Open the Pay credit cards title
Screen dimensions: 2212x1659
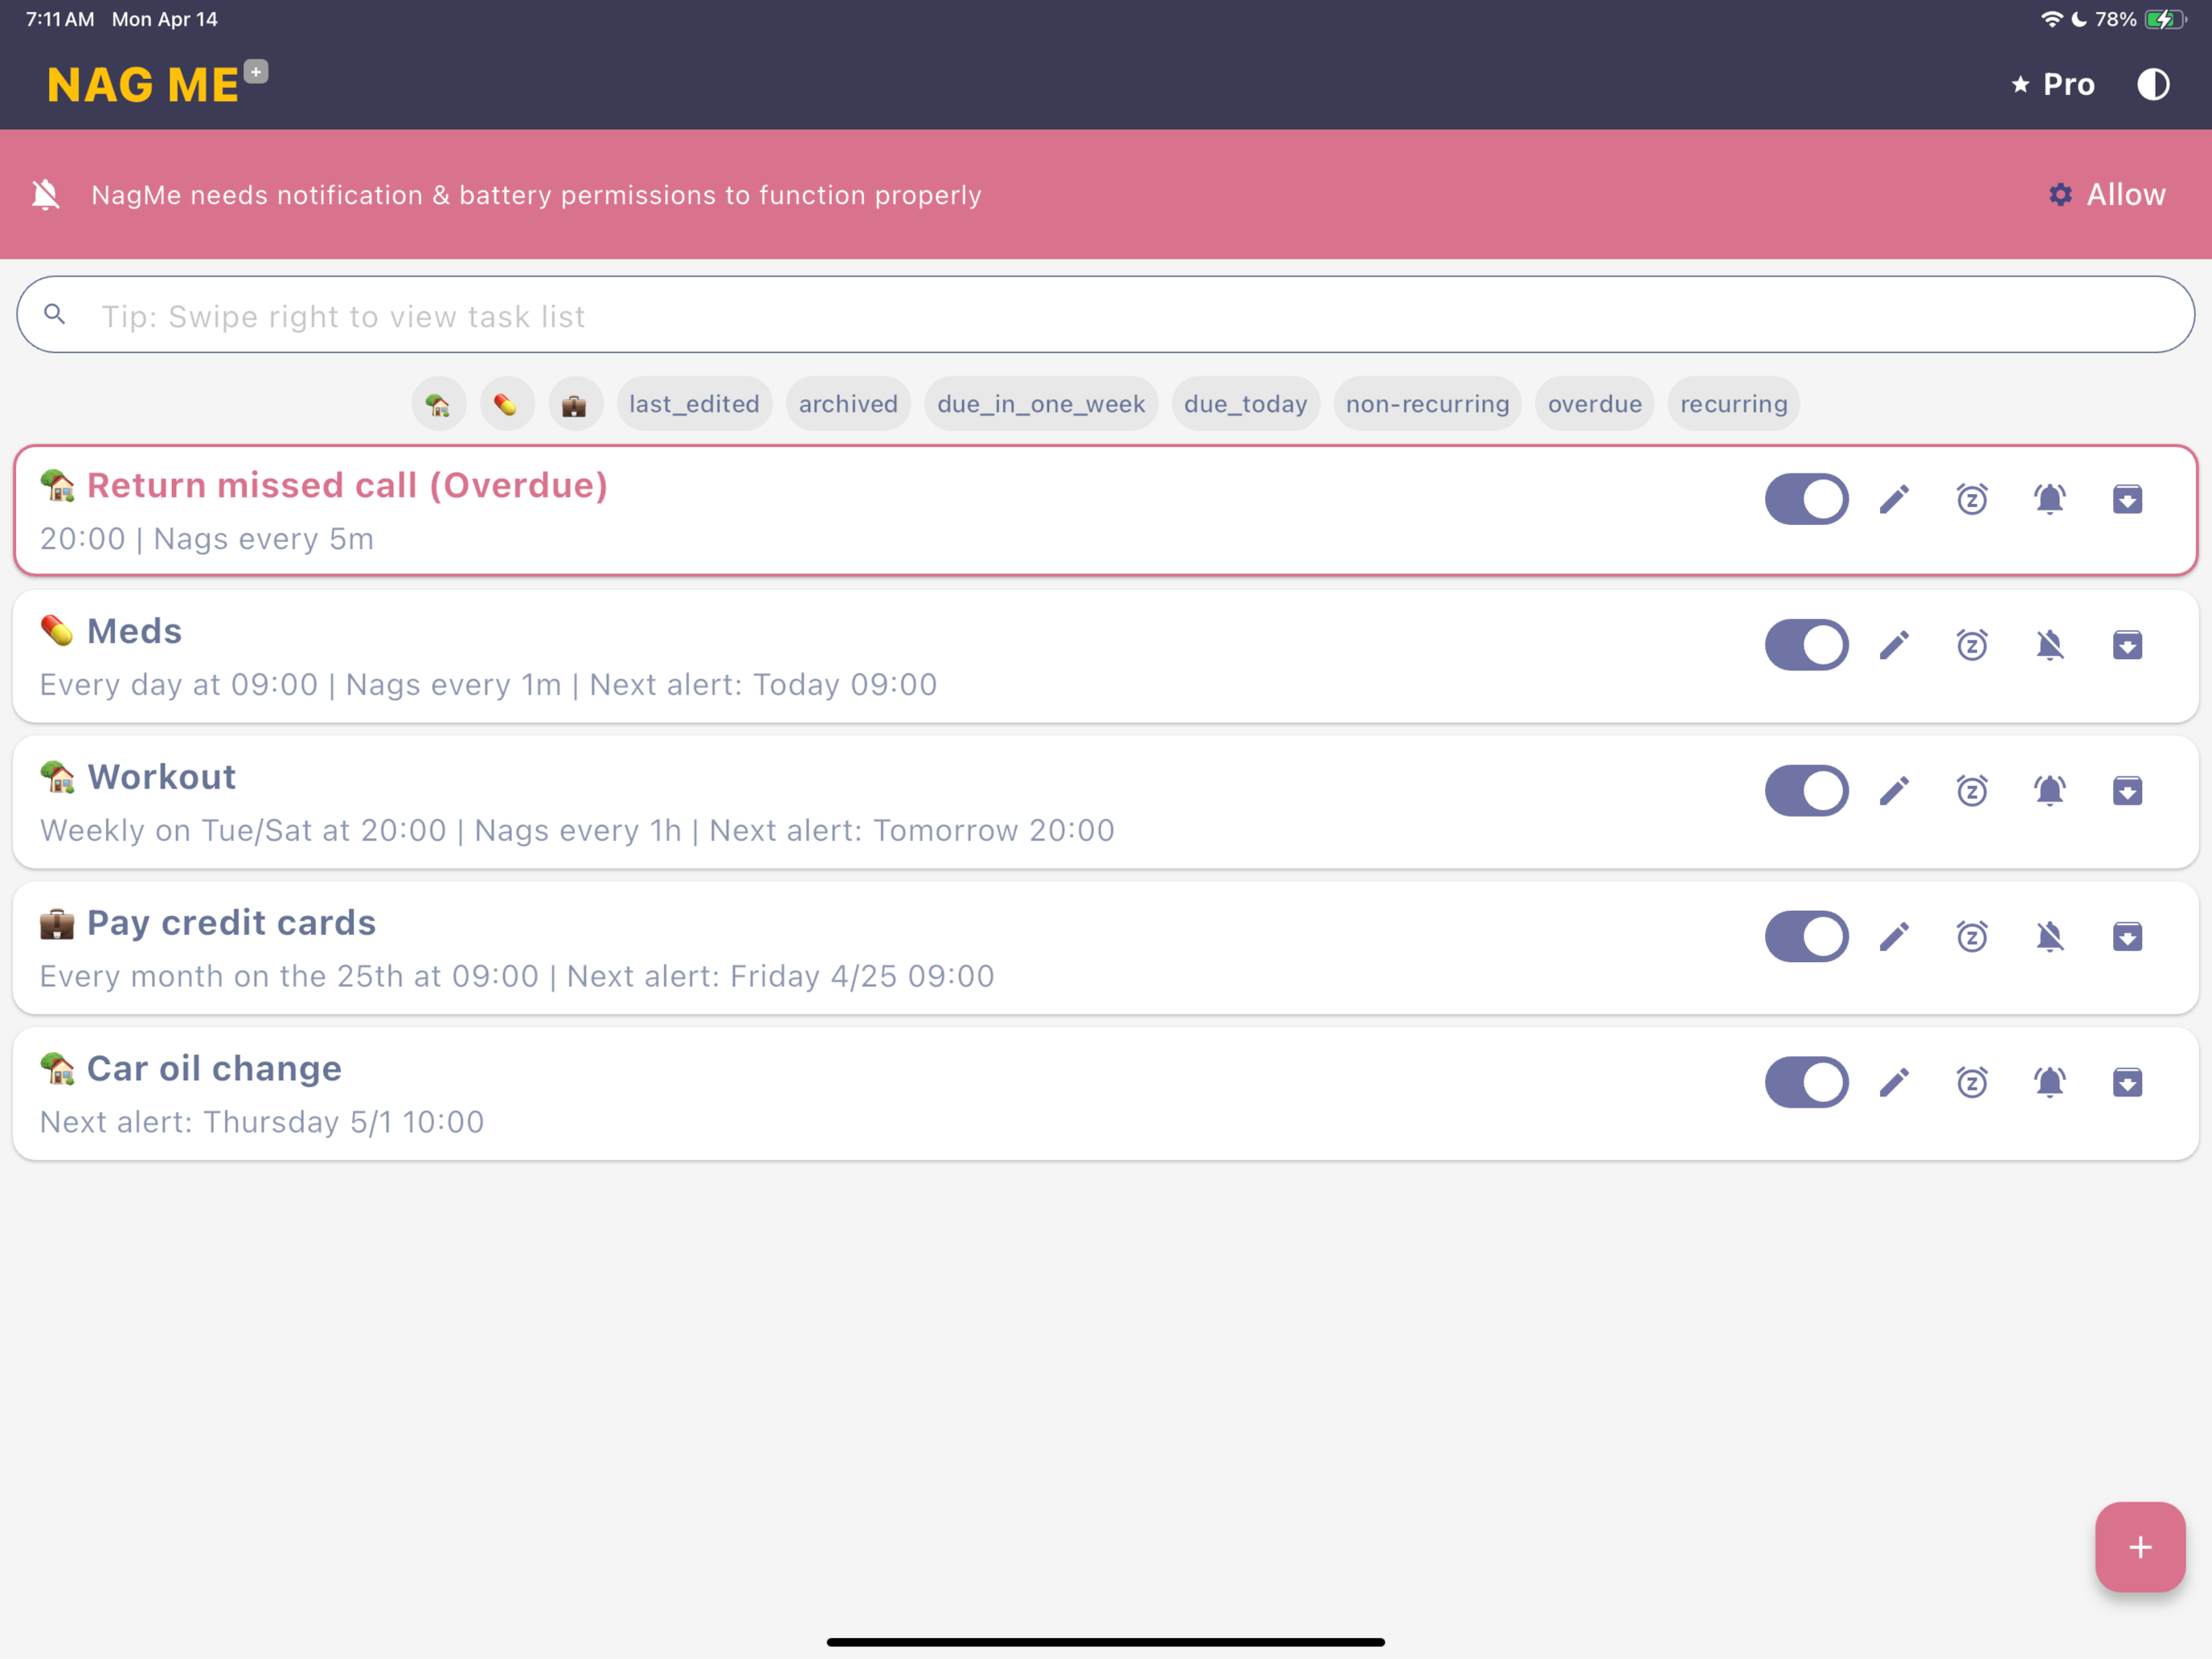click(231, 923)
